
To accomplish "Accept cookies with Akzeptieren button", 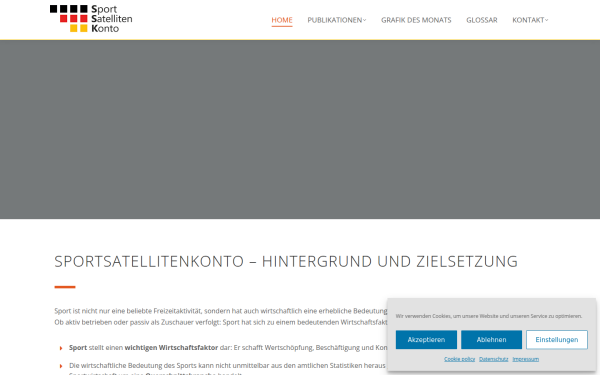I will 426,339.
